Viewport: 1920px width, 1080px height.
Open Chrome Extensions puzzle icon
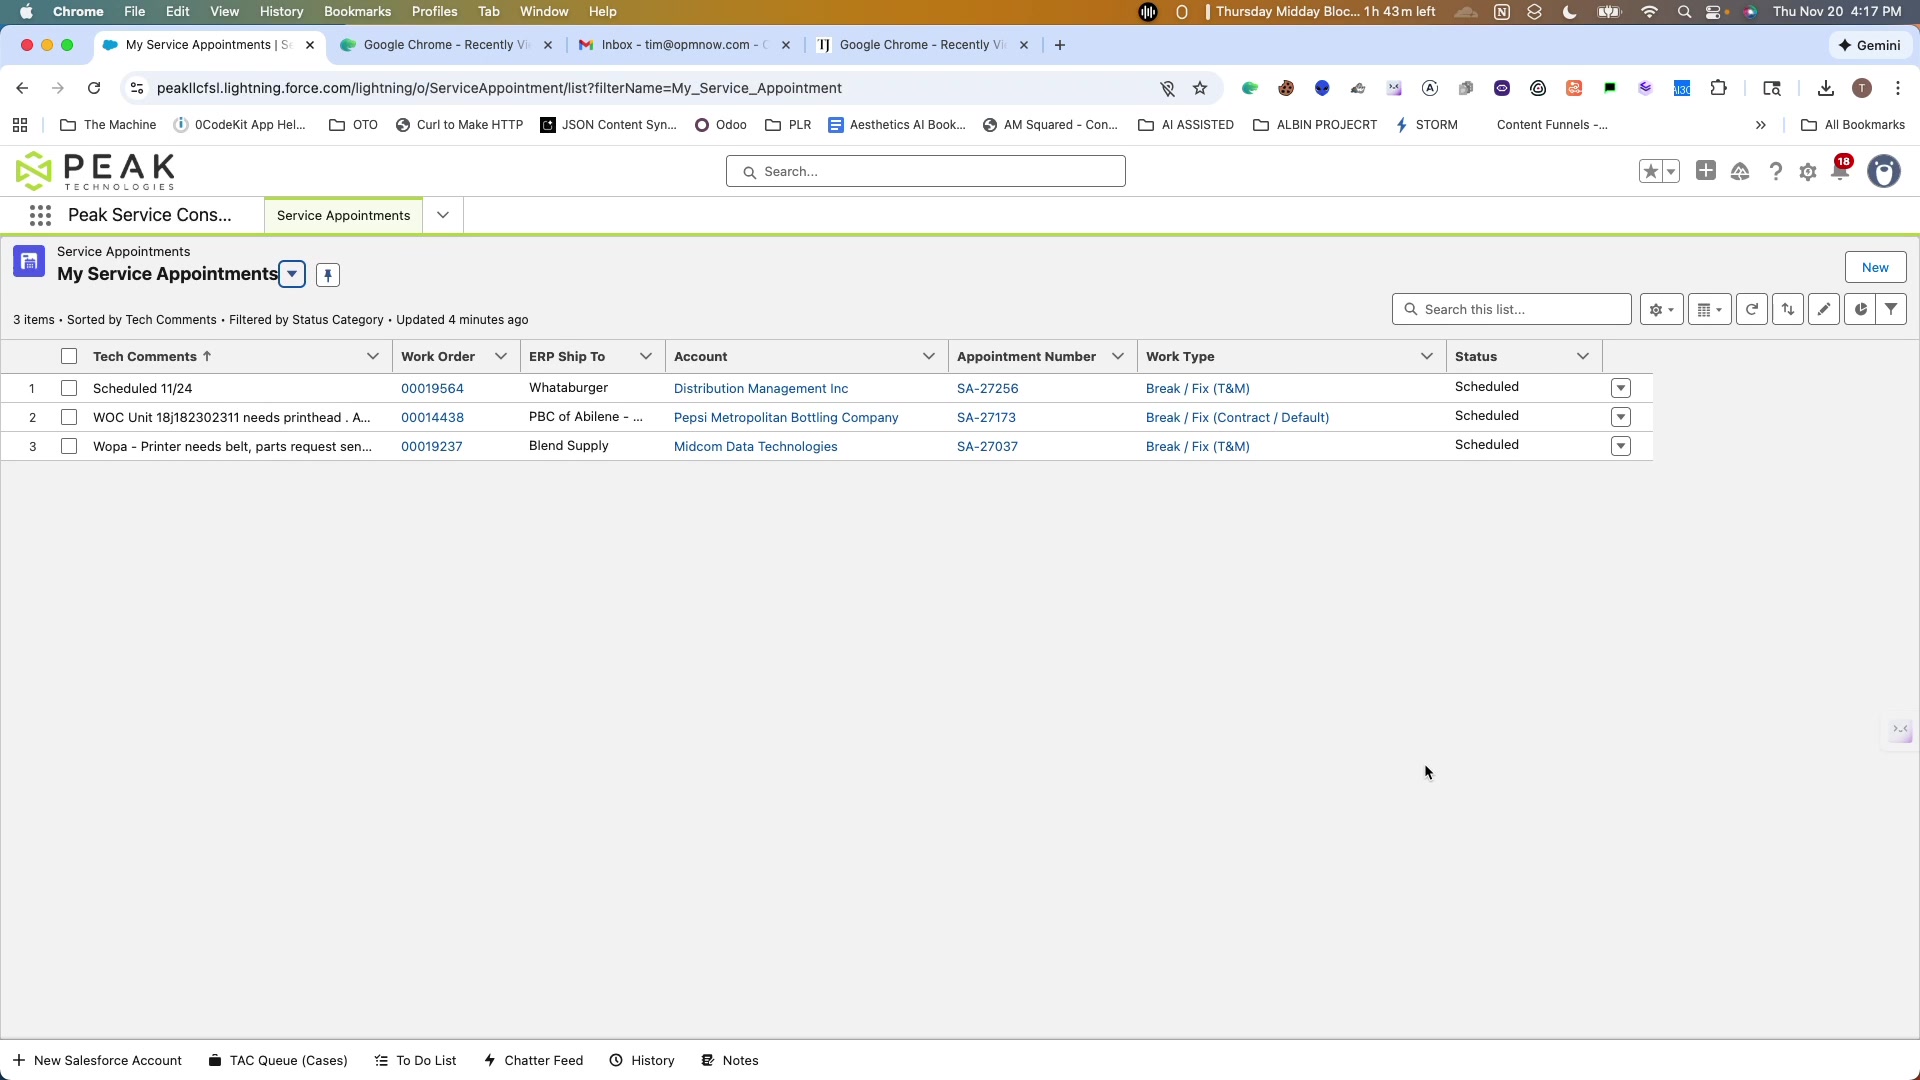tap(1719, 88)
